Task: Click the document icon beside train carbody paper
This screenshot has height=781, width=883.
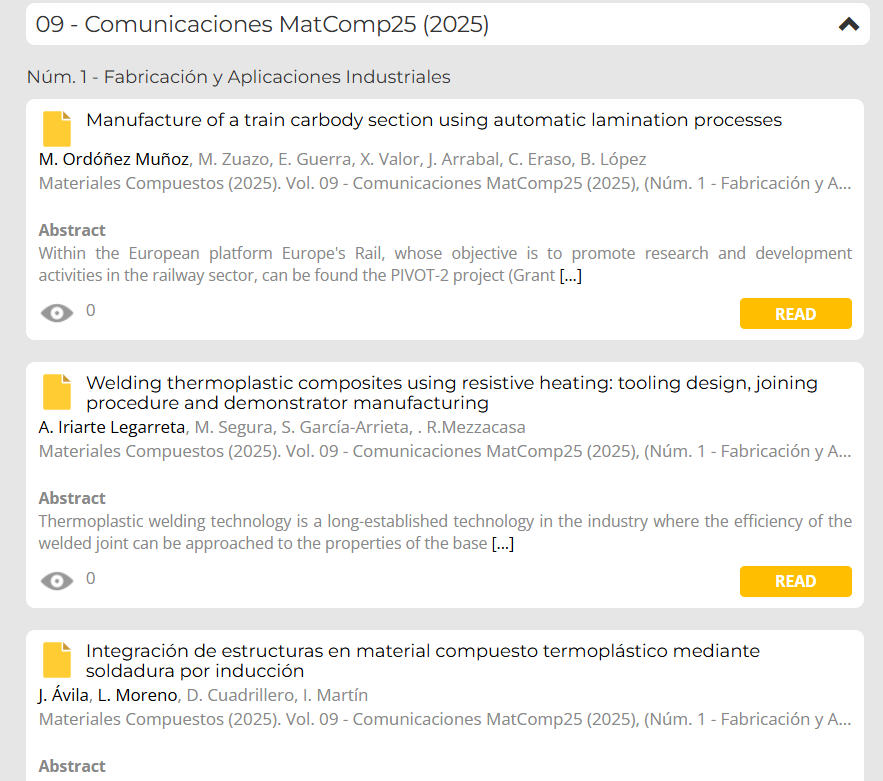Action: (x=57, y=129)
